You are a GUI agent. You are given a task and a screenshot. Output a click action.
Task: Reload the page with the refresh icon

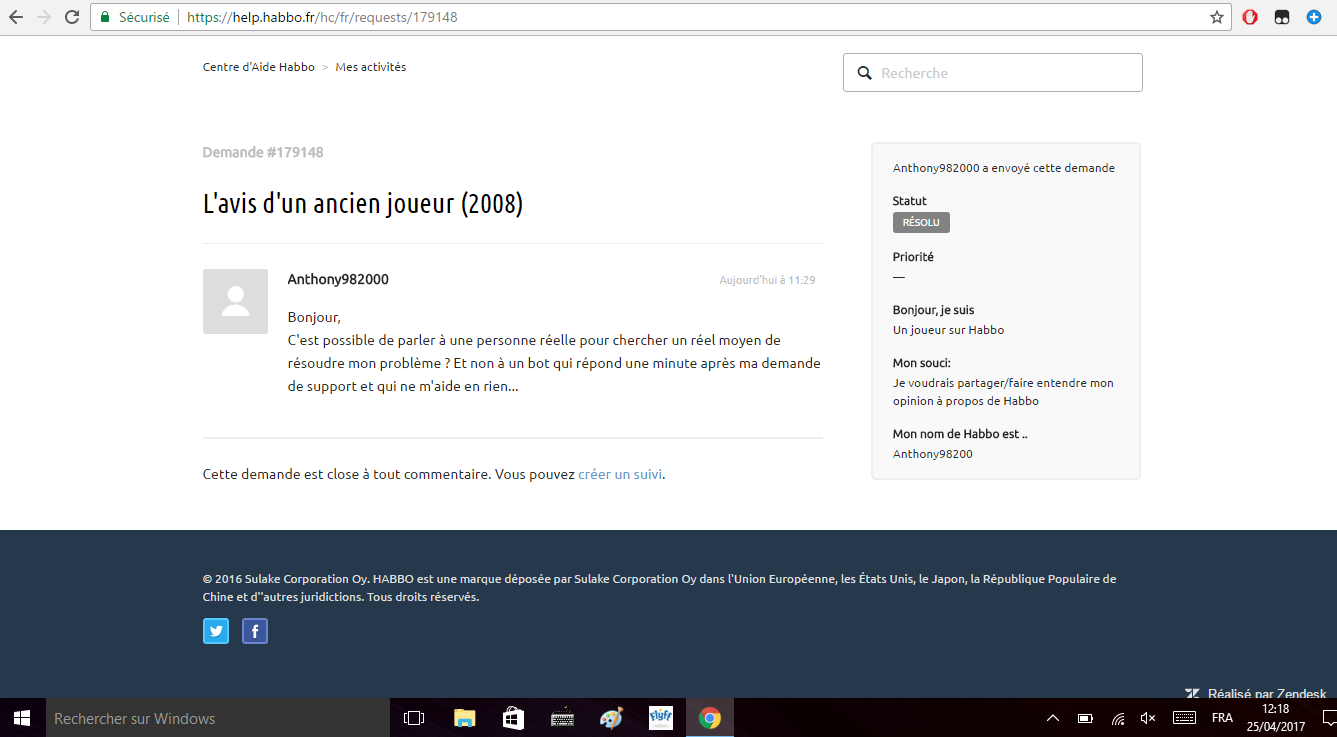point(72,17)
